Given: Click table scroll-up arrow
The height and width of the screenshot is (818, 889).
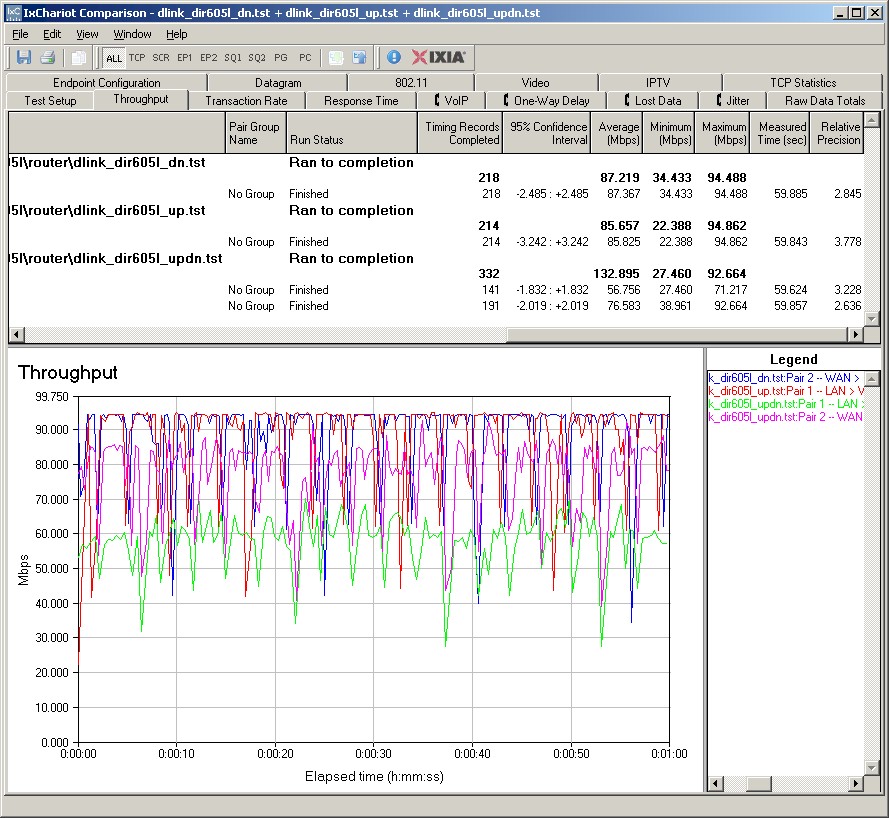Looking at the screenshot, I should (872, 120).
